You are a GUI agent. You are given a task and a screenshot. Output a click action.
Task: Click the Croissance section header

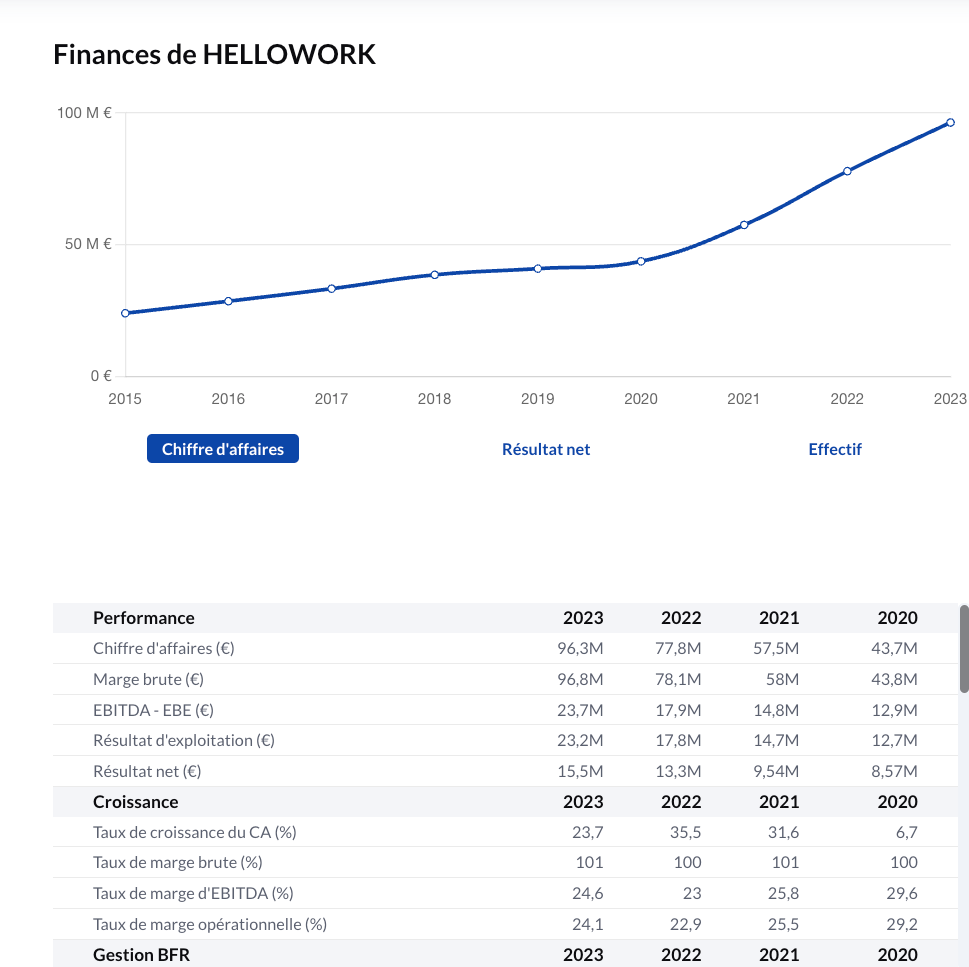[135, 801]
